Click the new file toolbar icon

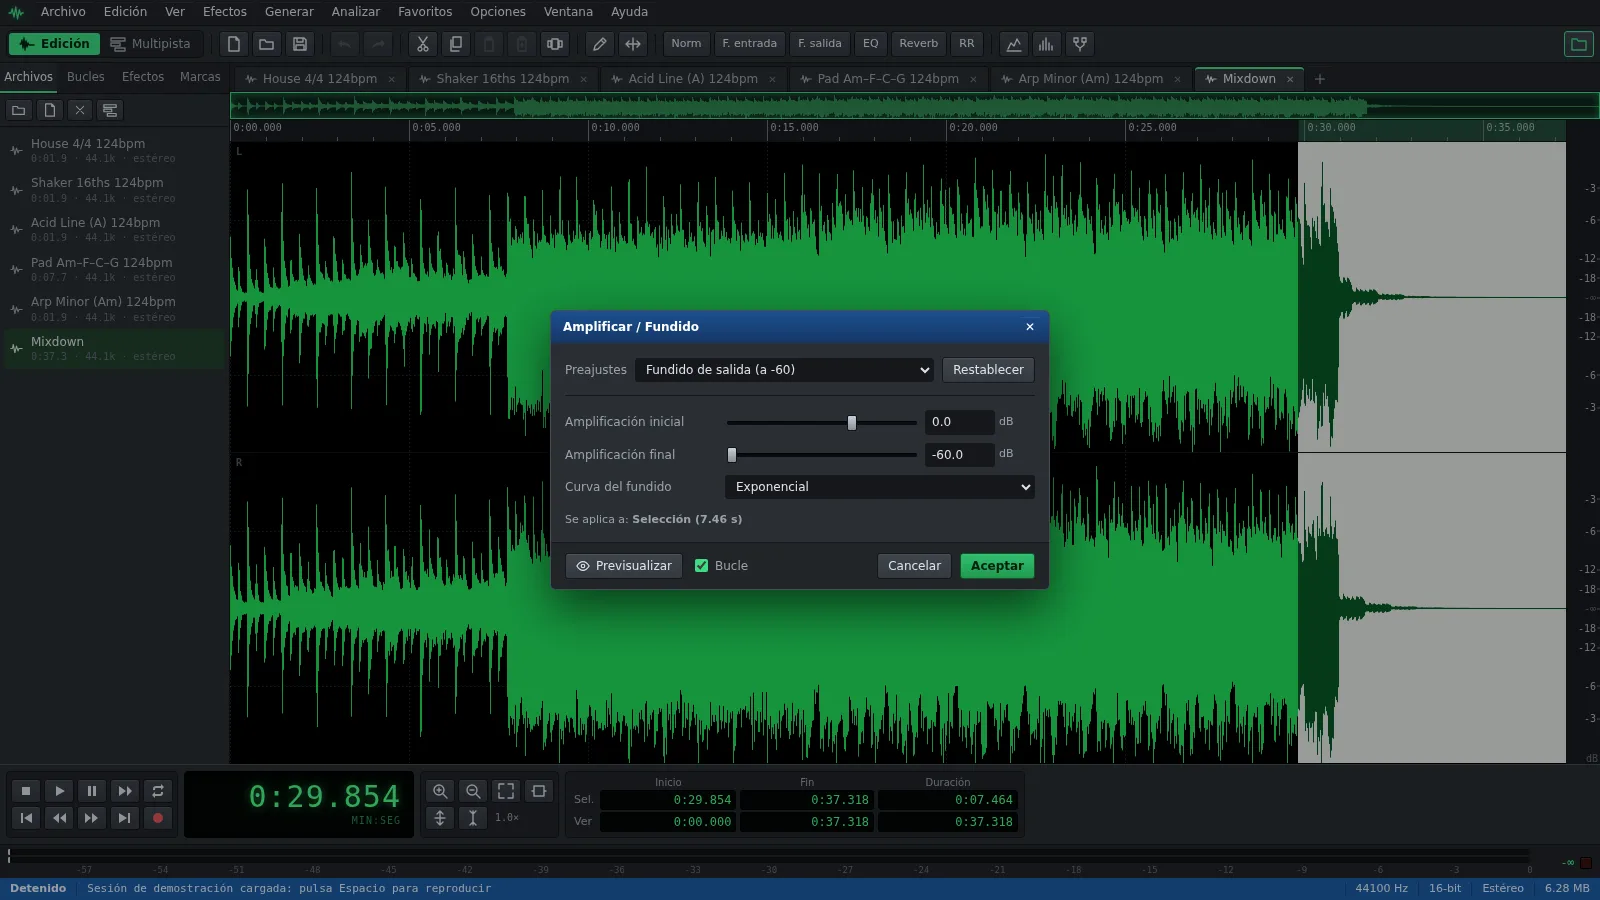point(234,44)
